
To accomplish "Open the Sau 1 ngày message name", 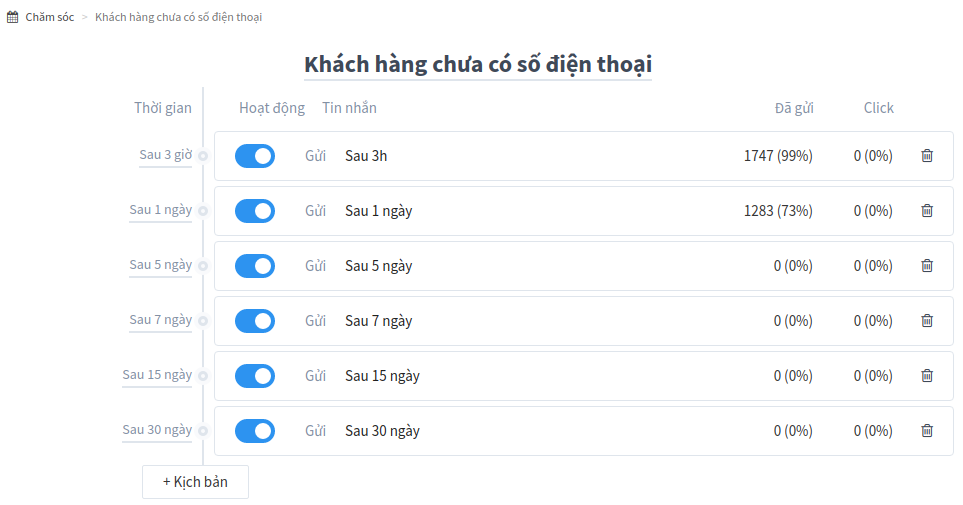I will pos(378,211).
